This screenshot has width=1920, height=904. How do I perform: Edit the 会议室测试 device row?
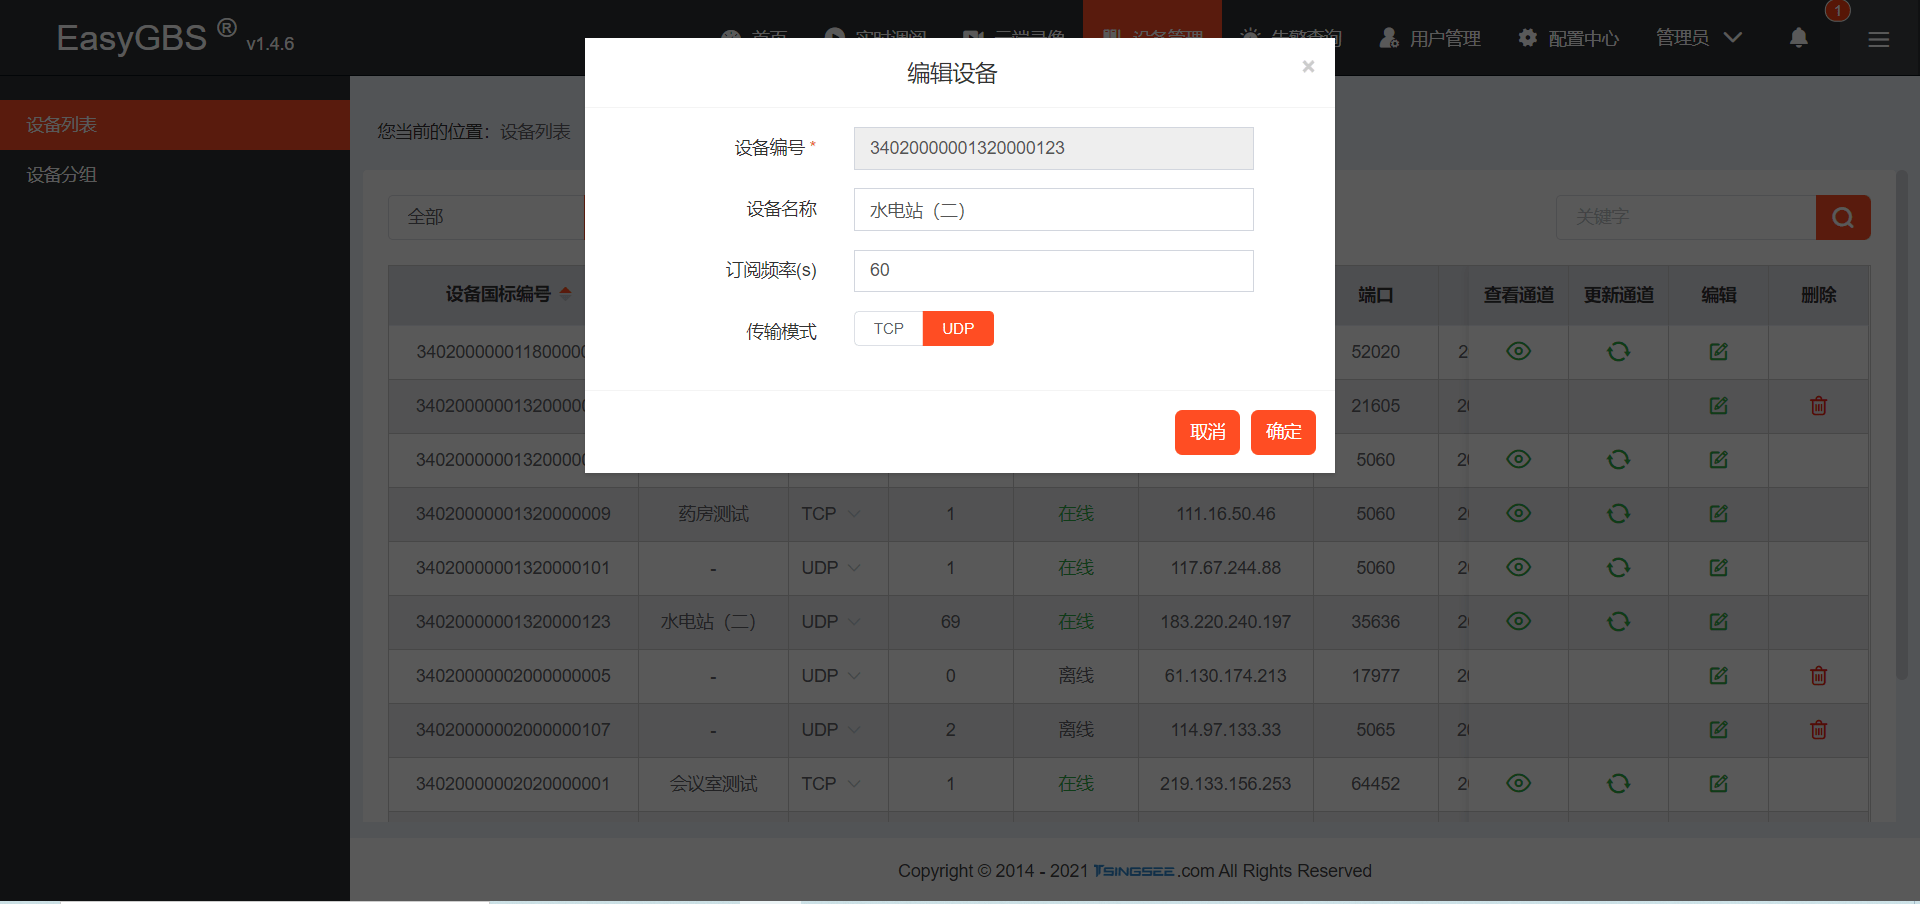tap(1718, 784)
